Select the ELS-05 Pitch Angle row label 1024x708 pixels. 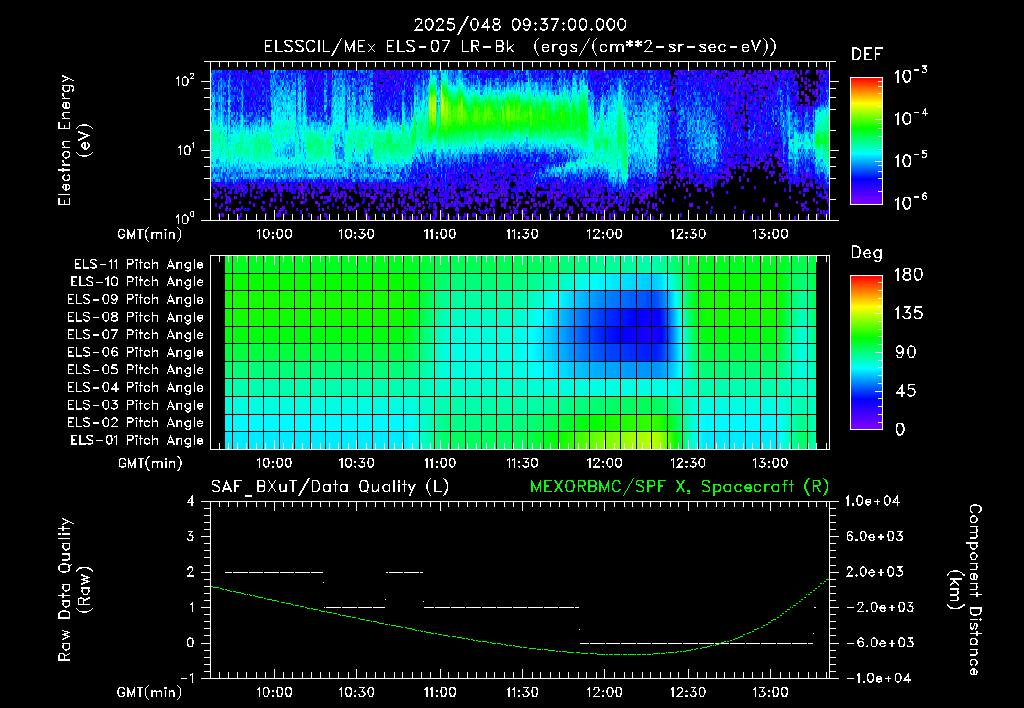(136, 370)
